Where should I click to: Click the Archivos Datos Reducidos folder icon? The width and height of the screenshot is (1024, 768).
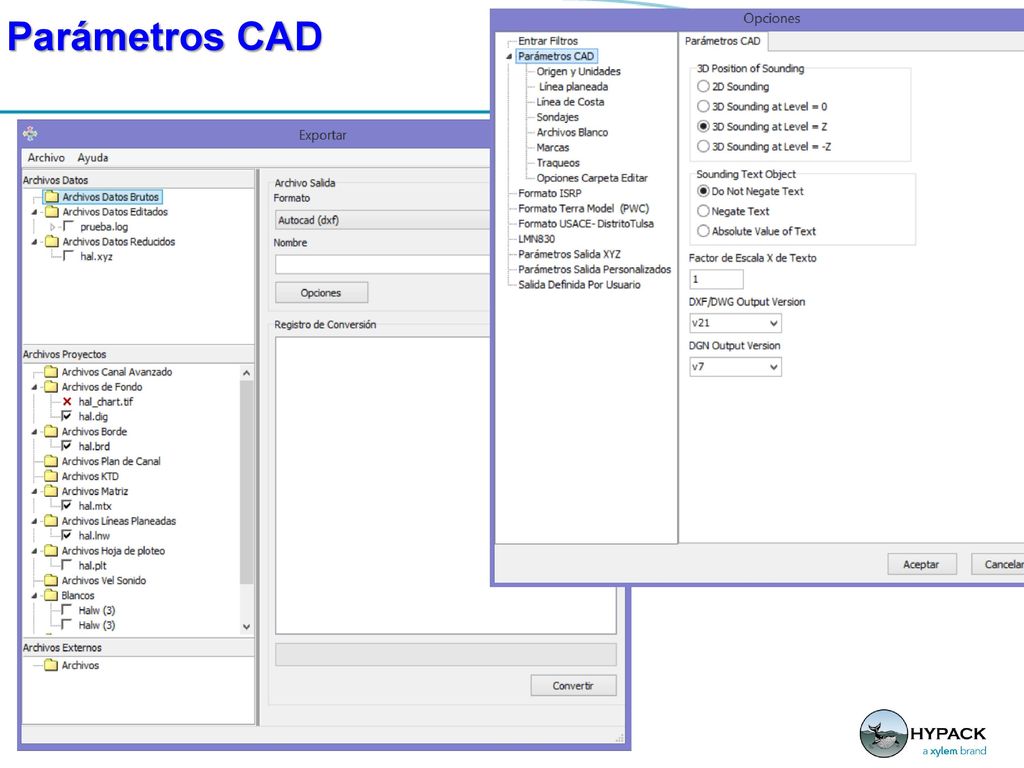point(52,242)
